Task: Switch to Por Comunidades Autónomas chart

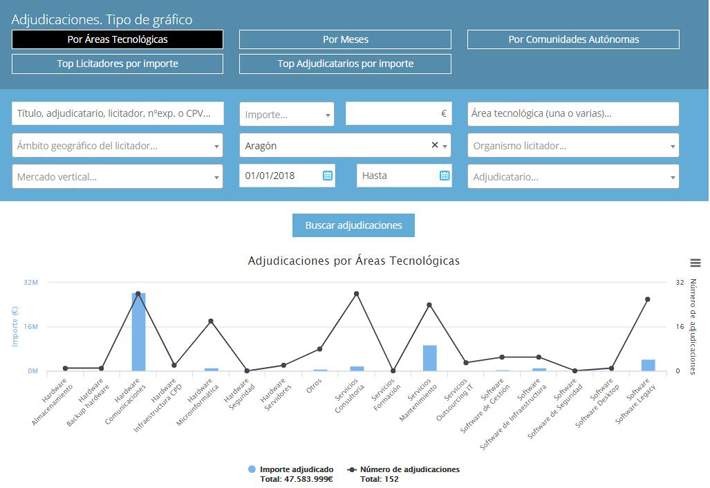Action: [x=573, y=39]
